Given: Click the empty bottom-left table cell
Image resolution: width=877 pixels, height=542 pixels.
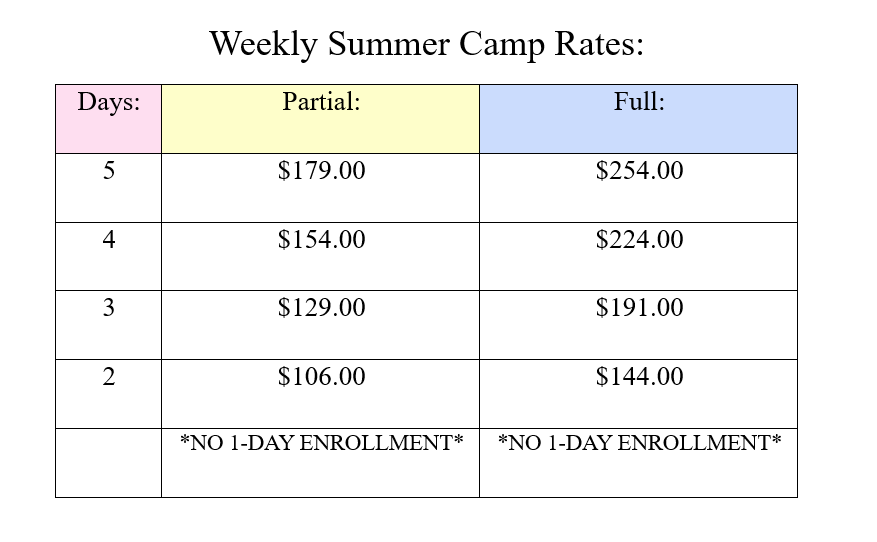Looking at the screenshot, I should [x=108, y=462].
